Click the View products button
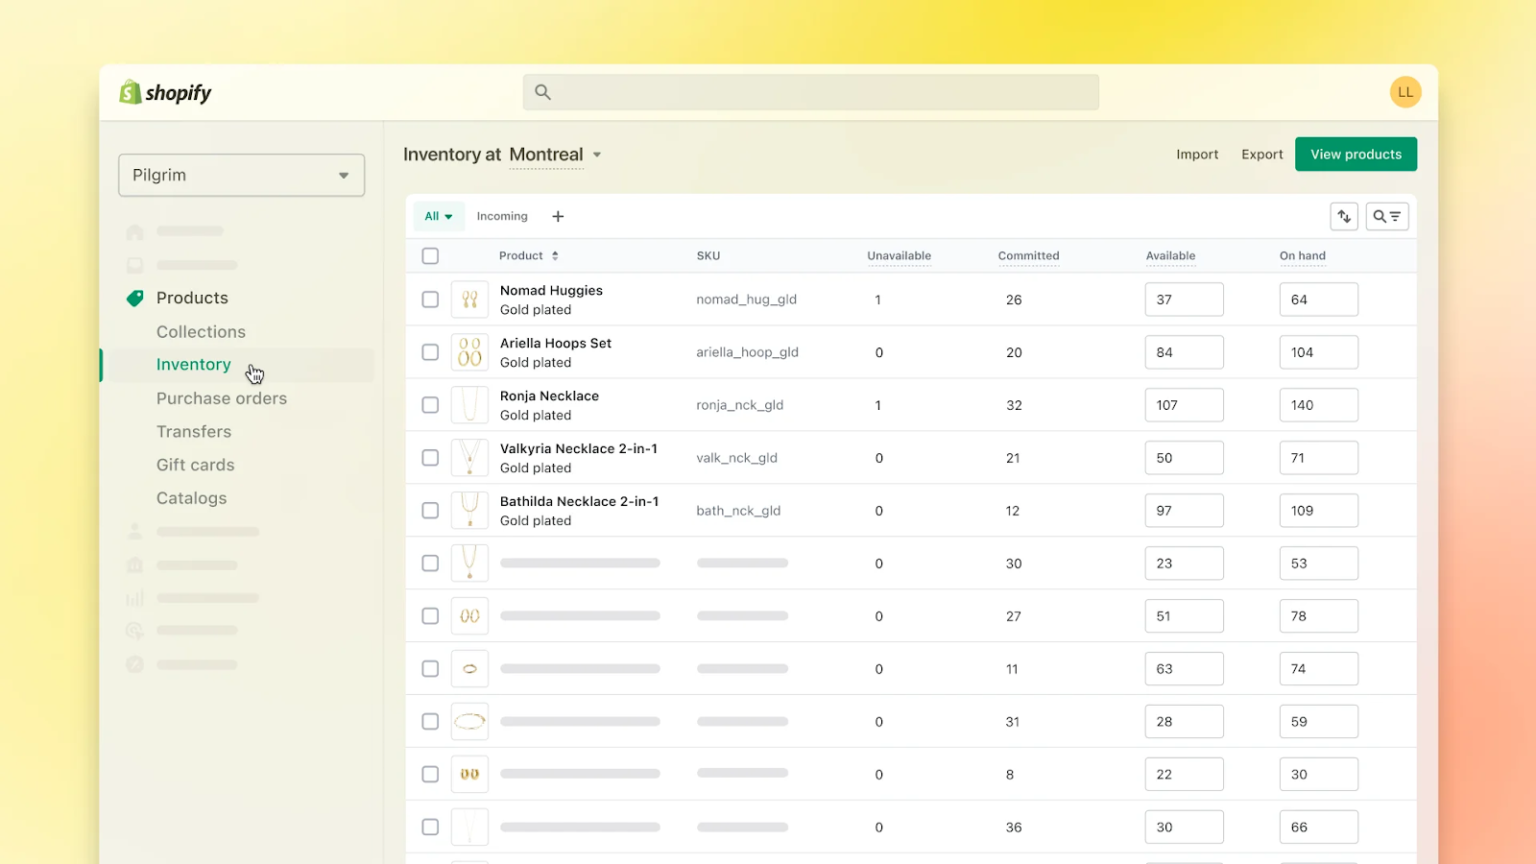 [1355, 154]
